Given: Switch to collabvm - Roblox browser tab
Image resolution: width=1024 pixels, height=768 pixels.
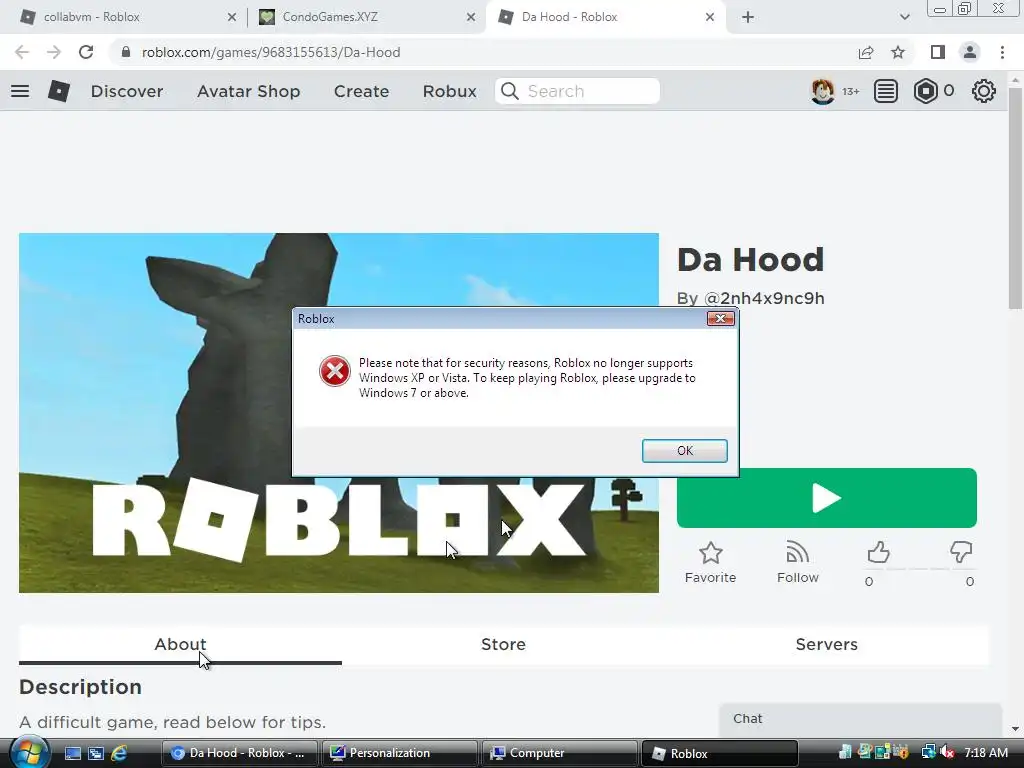Looking at the screenshot, I should coord(125,17).
